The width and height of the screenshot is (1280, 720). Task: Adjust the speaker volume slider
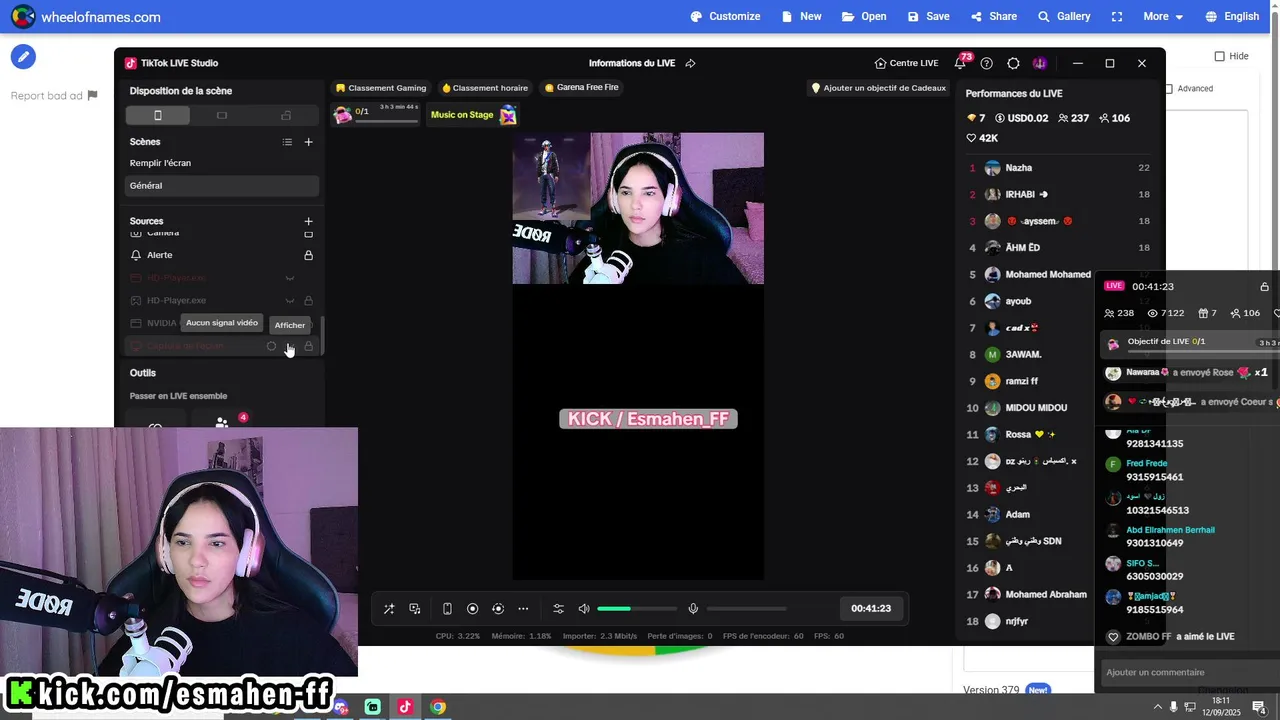point(637,609)
